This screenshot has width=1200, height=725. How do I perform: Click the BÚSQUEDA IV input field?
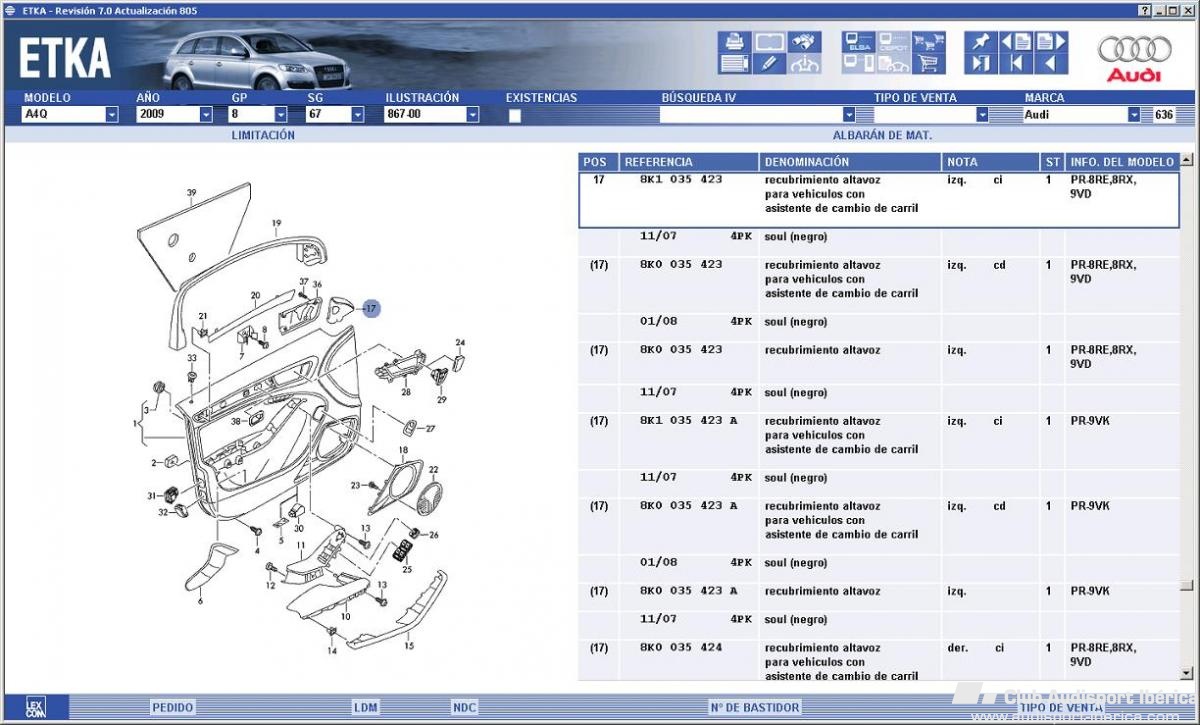point(751,115)
